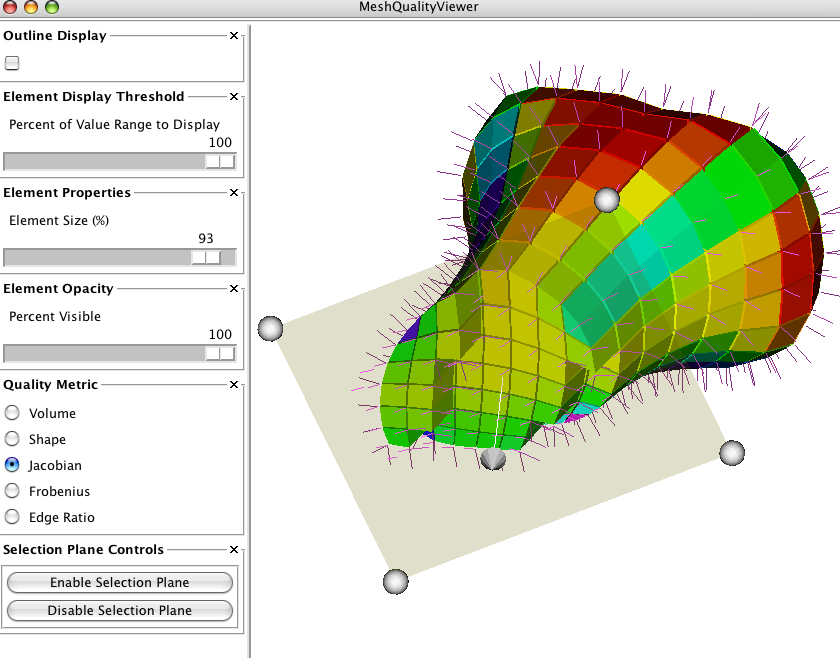840x658 pixels.
Task: Click the Percent Visible opacity slider
Action: pyautogui.click(x=220, y=354)
